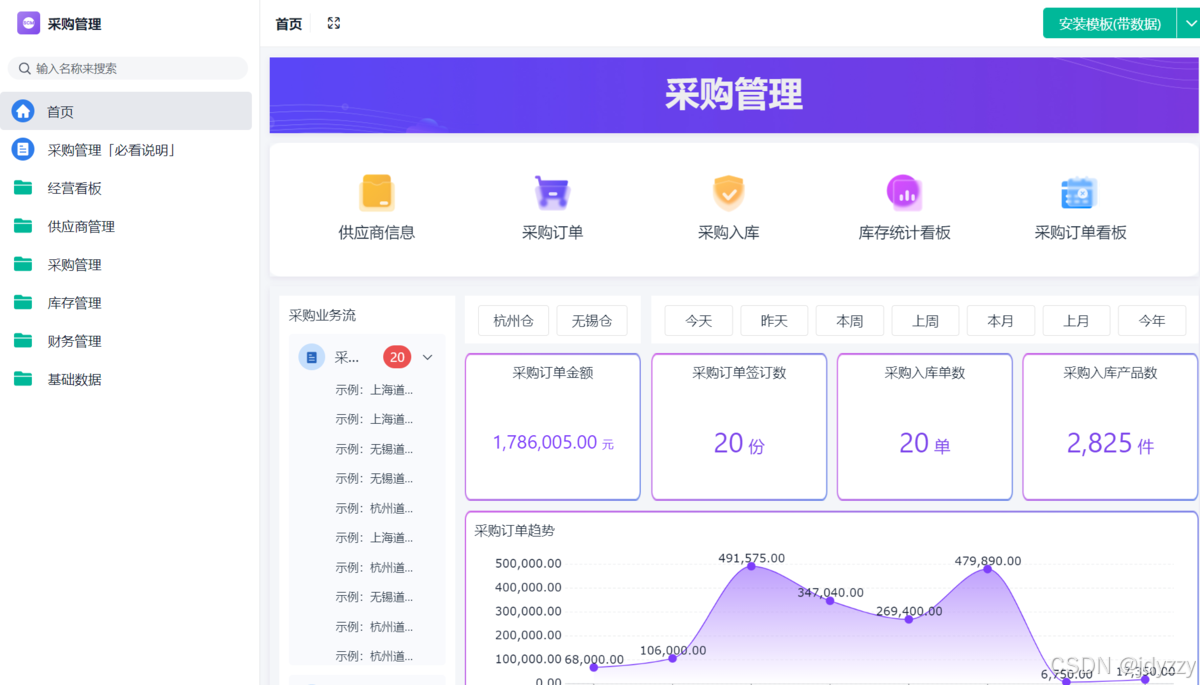Click the 106,000.00 chart data point
The height and width of the screenshot is (685, 1200).
click(x=672, y=658)
